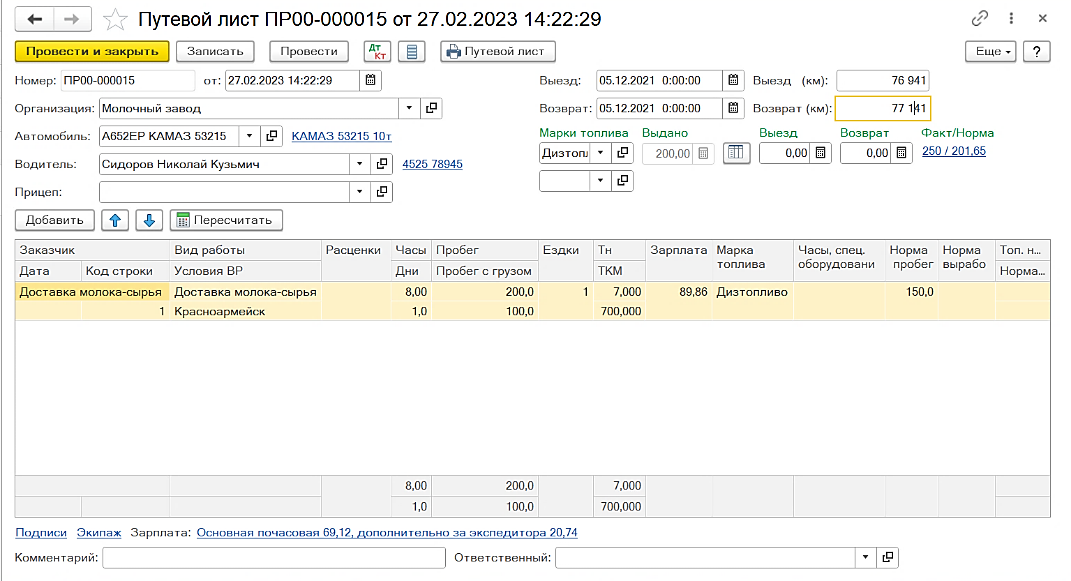Open calculator for Выдано 200,00 field
Image resolution: width=1071 pixels, height=581 pixels.
click(703, 154)
